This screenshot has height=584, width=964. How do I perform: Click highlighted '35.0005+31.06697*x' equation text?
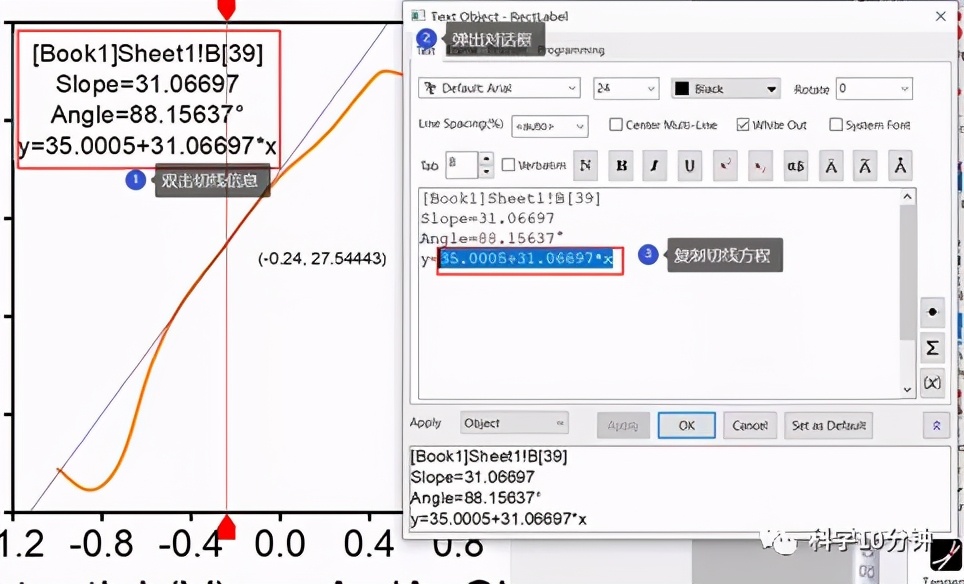pos(527,259)
